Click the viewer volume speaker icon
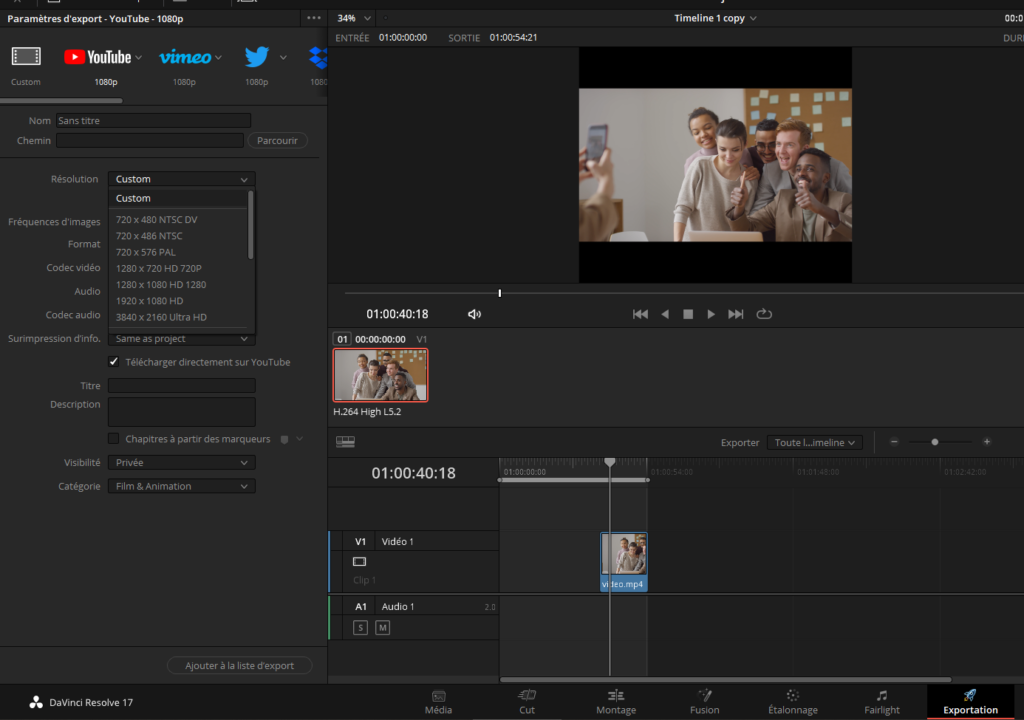1024x720 pixels. 474,314
